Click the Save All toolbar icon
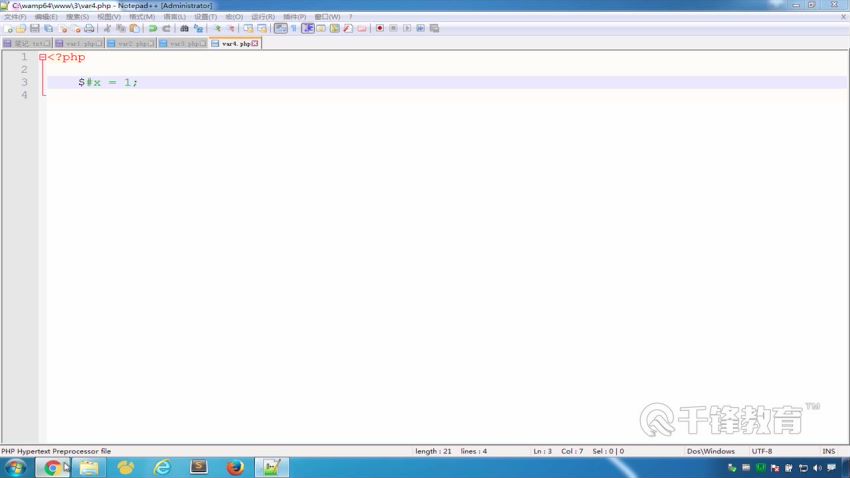 point(49,28)
